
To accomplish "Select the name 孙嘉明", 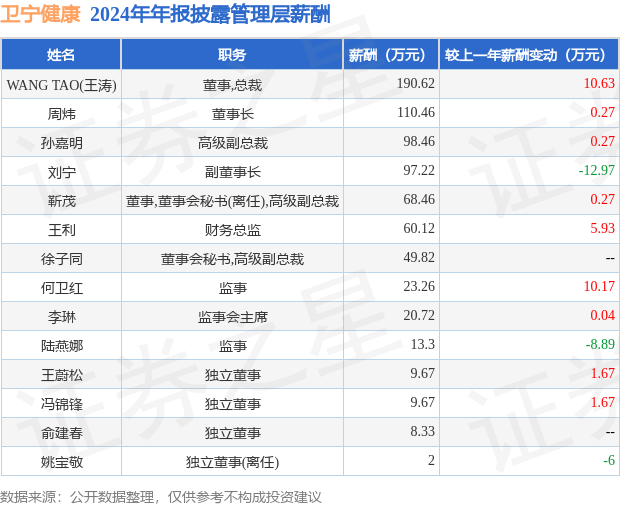I will 61,143.
